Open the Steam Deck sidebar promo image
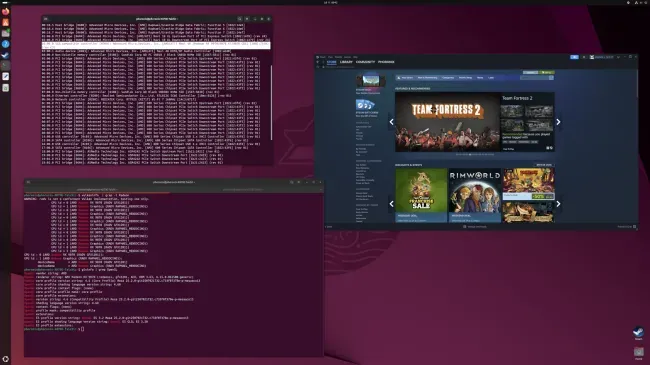650x365 pixels. click(x=371, y=80)
